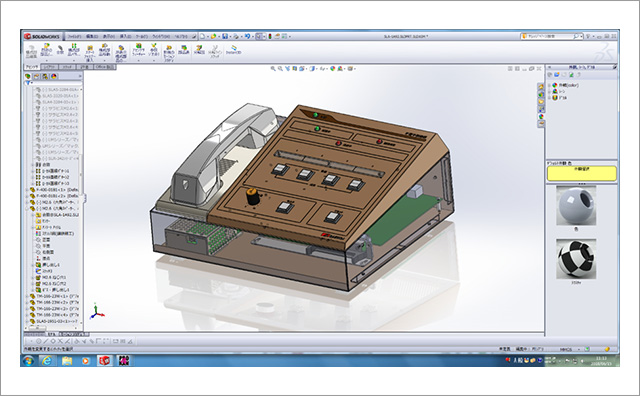
Task: Click the Zoom to Fit magnifier above the viewport
Action: click(x=273, y=69)
